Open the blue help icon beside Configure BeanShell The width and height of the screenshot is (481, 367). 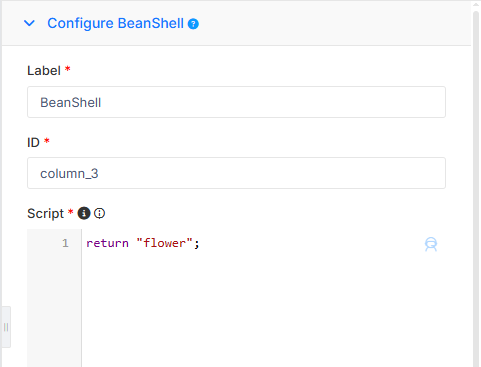click(193, 24)
